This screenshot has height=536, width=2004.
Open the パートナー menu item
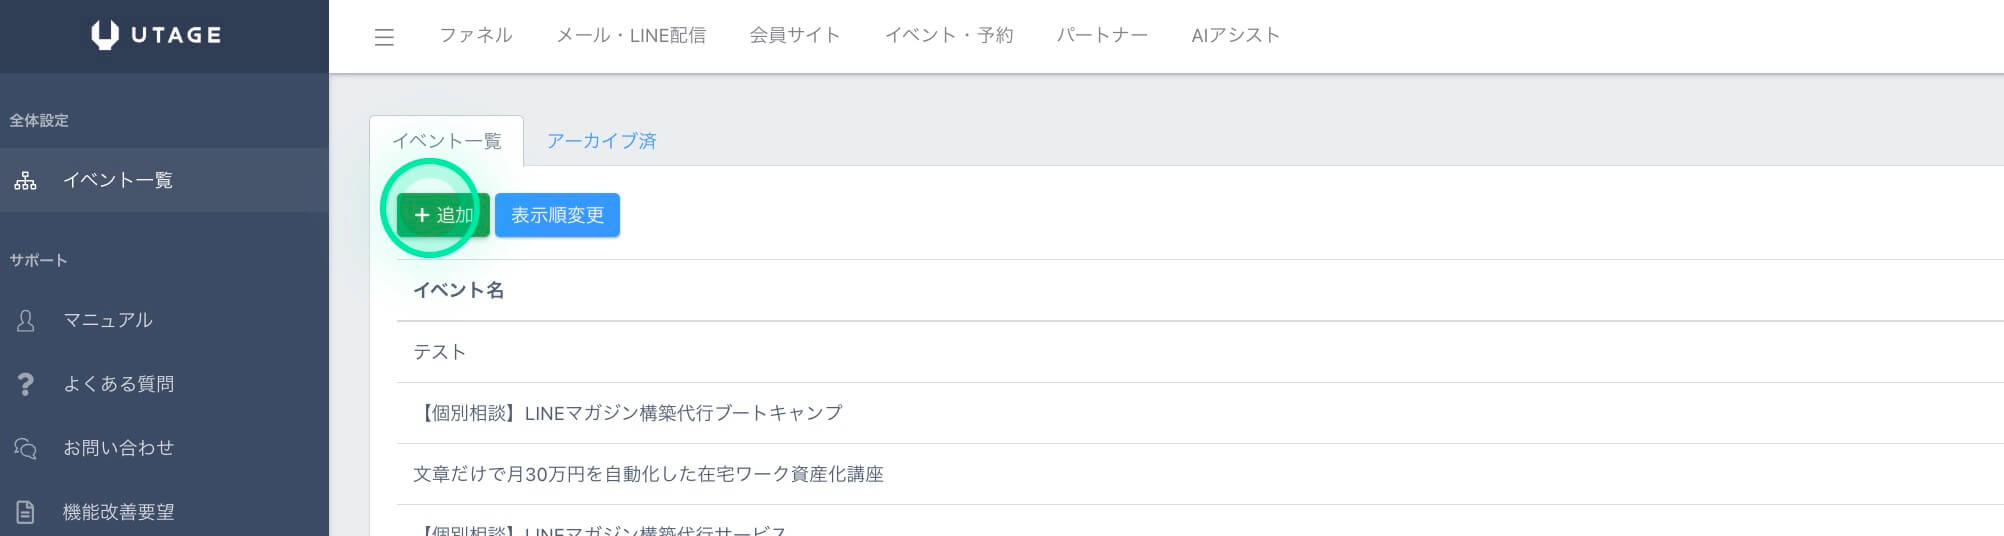[1102, 35]
